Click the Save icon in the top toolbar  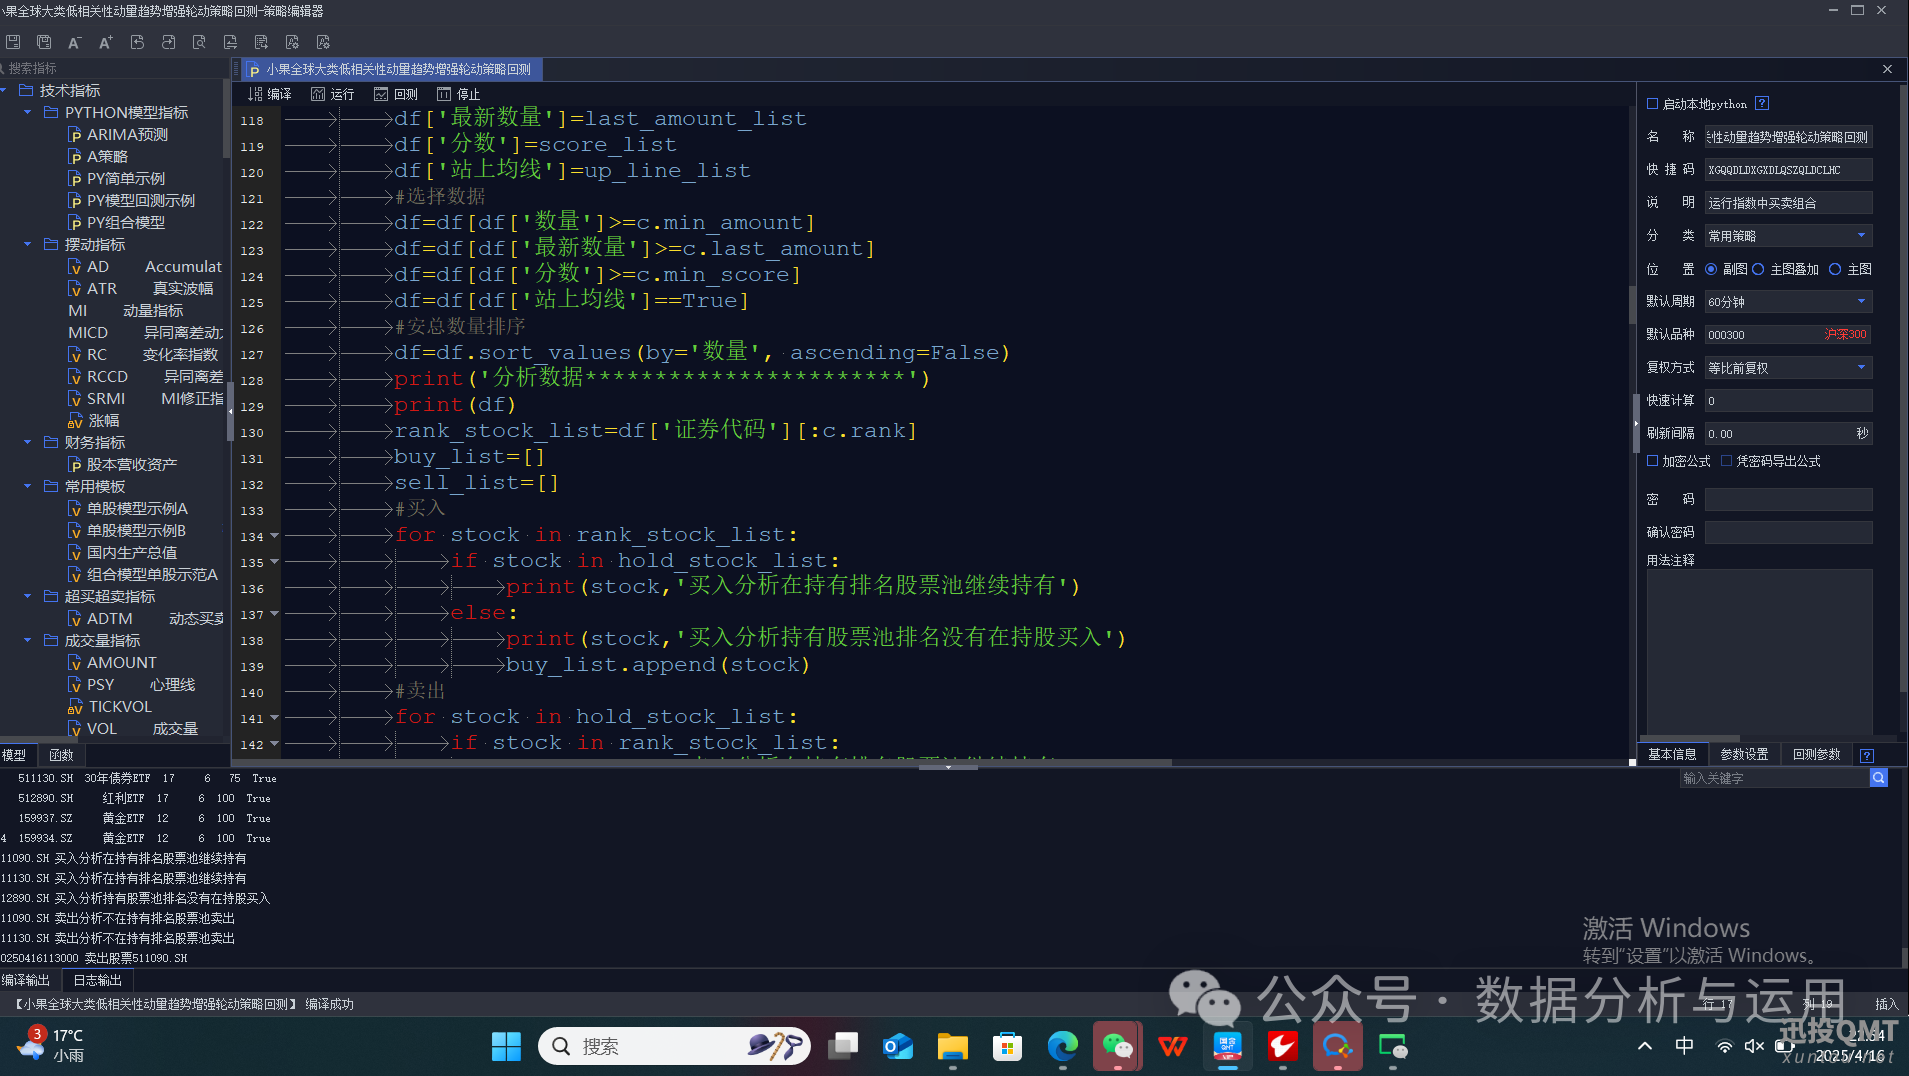tap(13, 42)
